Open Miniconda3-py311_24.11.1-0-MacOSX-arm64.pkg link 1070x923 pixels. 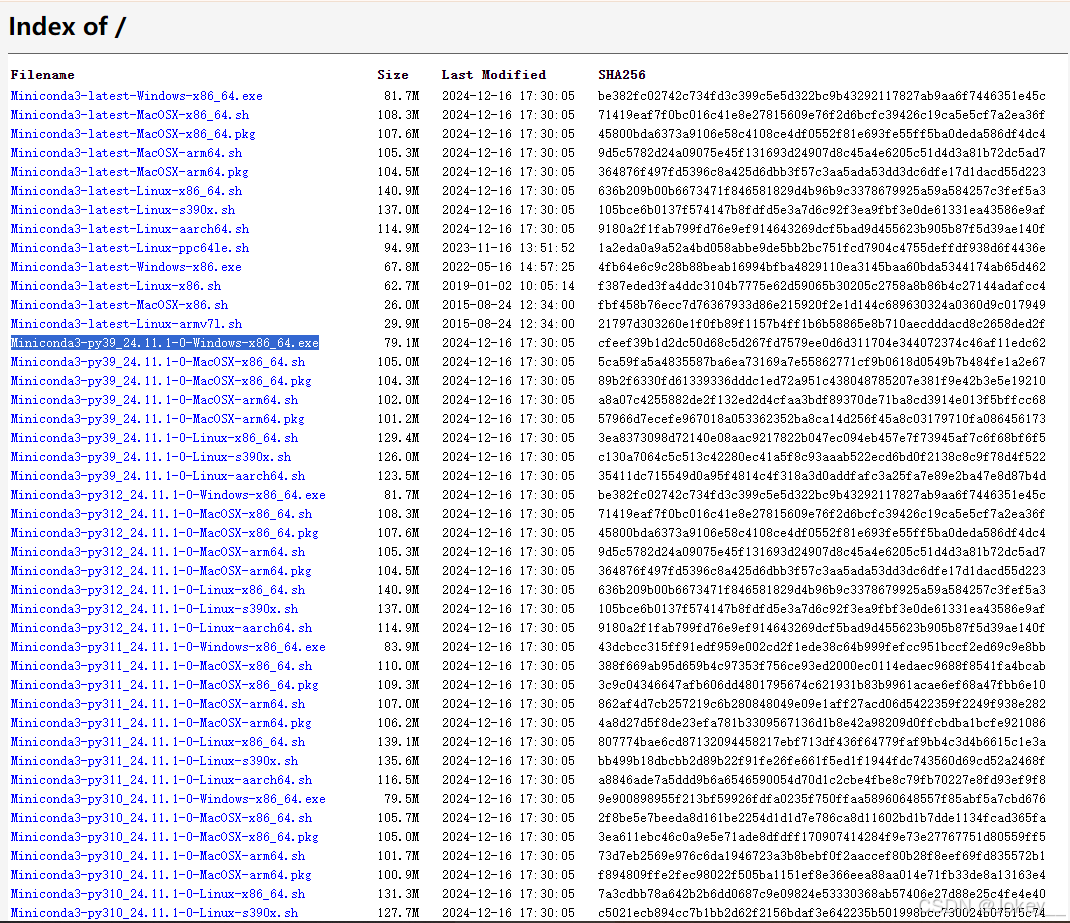pyautogui.click(x=161, y=723)
